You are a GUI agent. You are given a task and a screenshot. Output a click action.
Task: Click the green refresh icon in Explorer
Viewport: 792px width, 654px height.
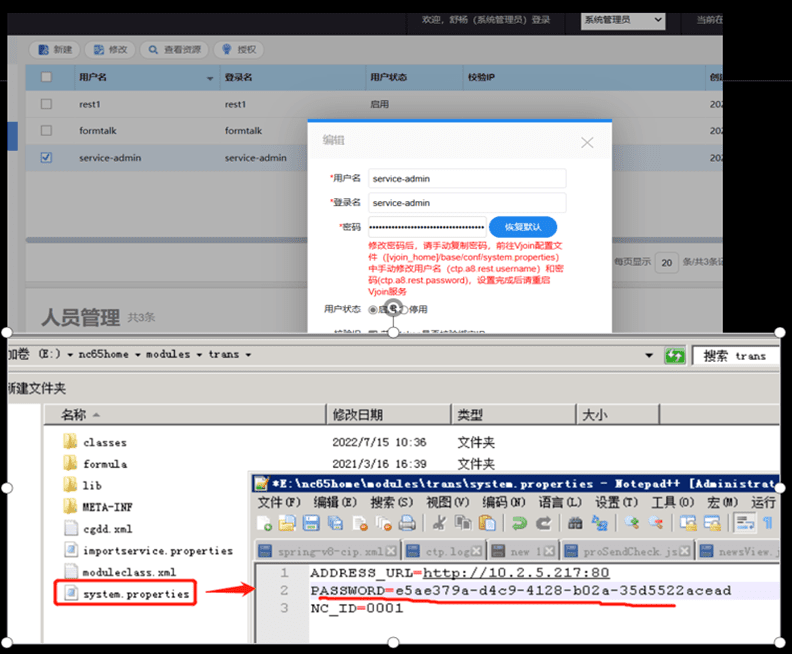674,356
